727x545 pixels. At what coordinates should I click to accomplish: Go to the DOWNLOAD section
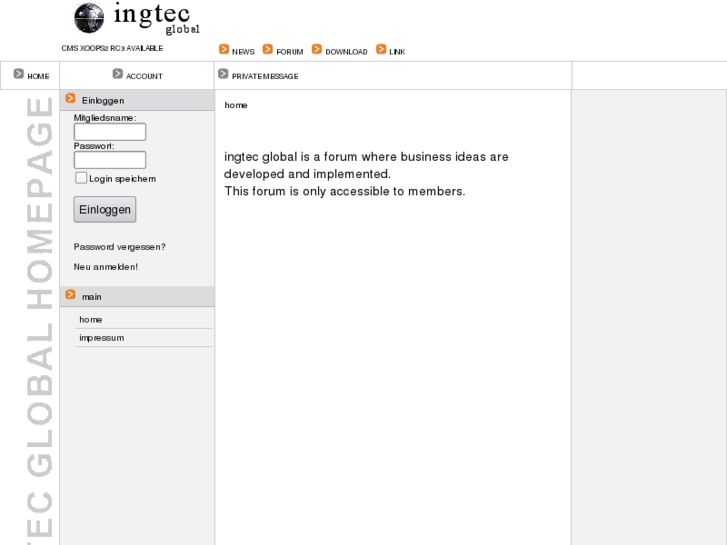(x=346, y=52)
